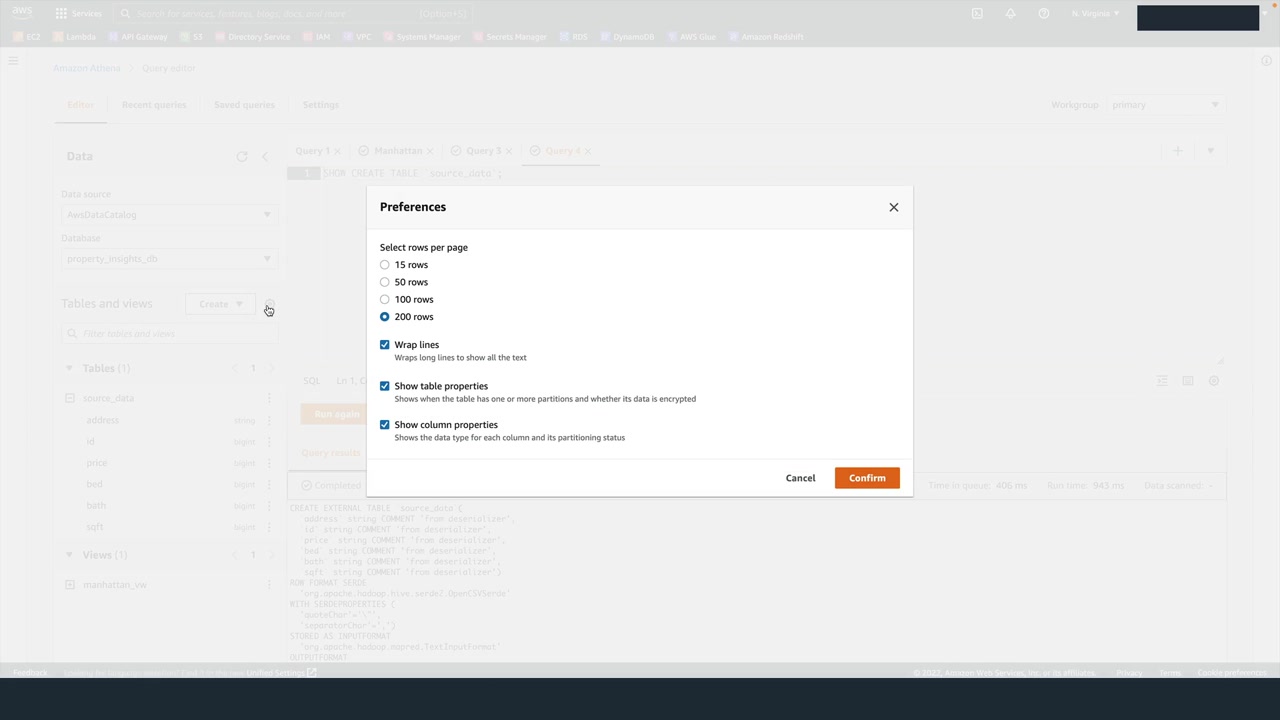This screenshot has width=1280, height=720.
Task: Open the editor preferences gear icon
Action: click(1214, 381)
